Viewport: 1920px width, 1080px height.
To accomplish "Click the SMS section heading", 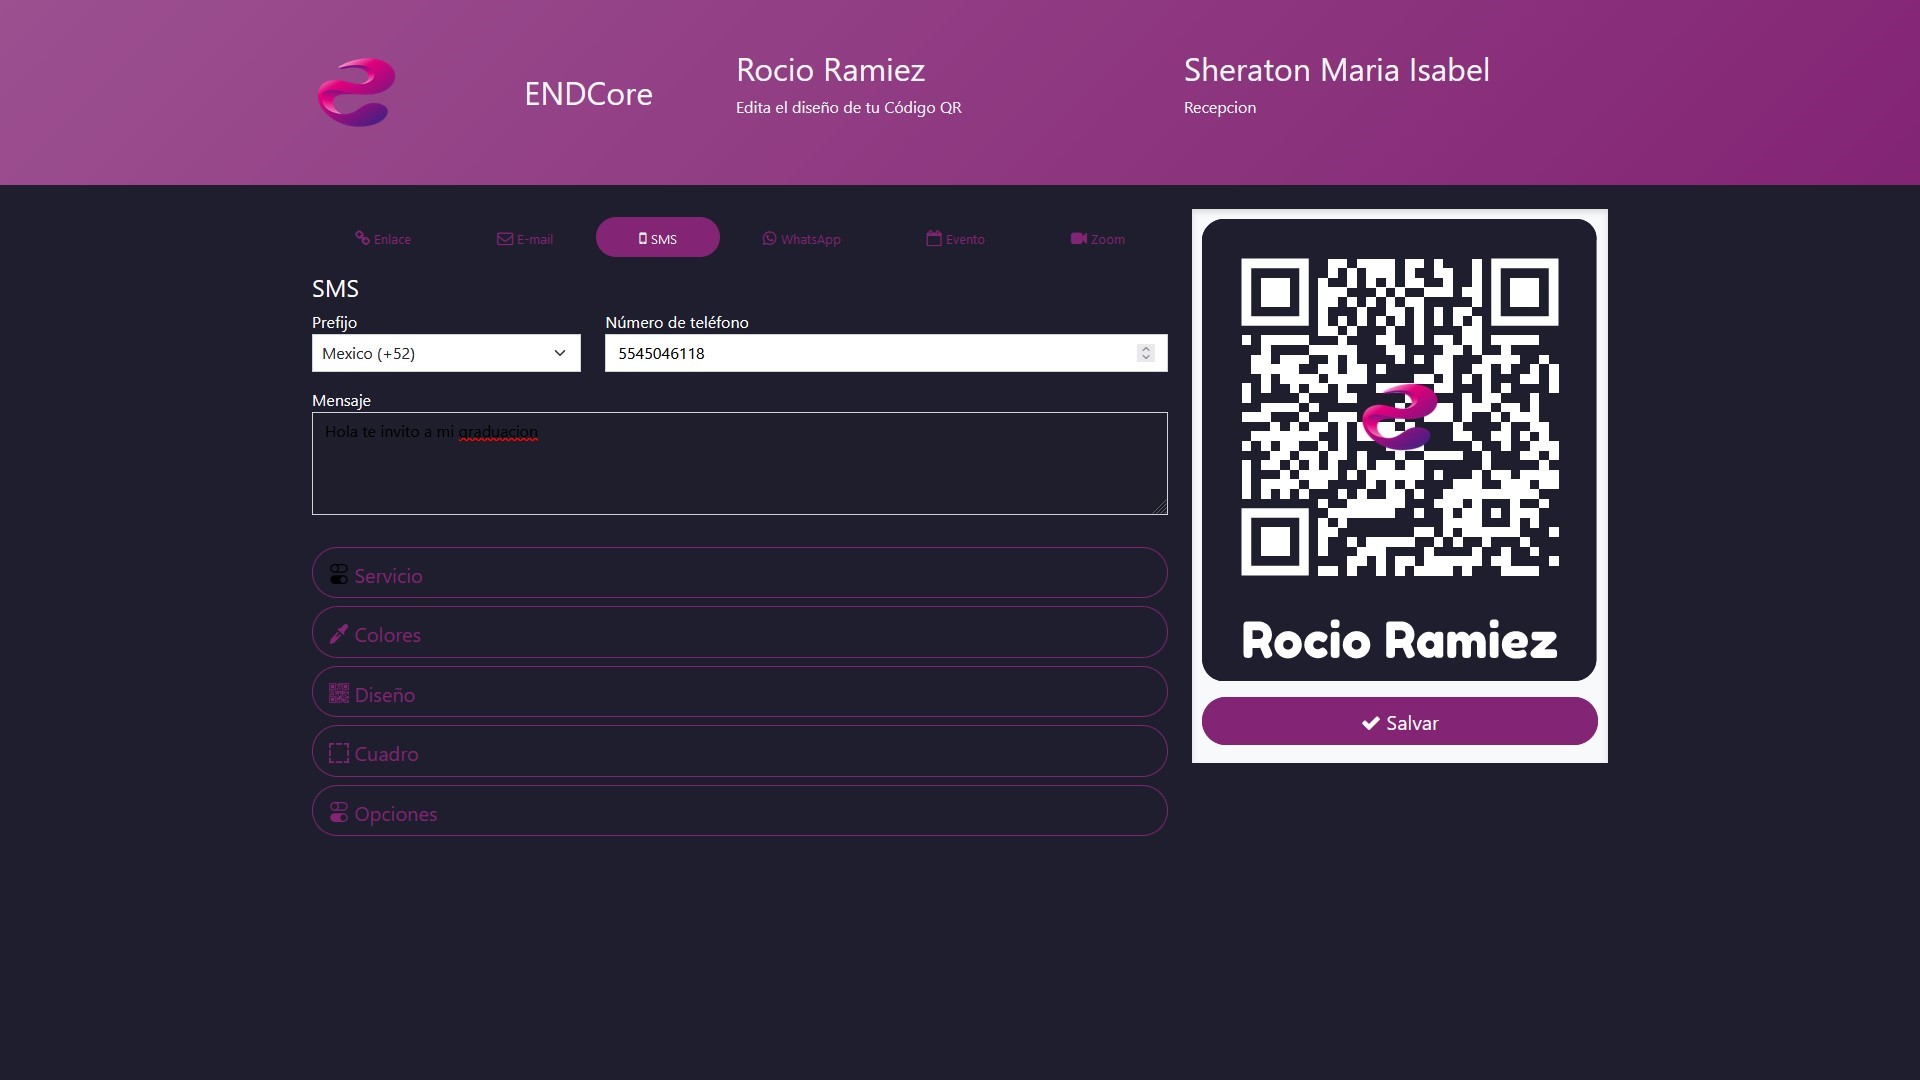I will (x=335, y=289).
